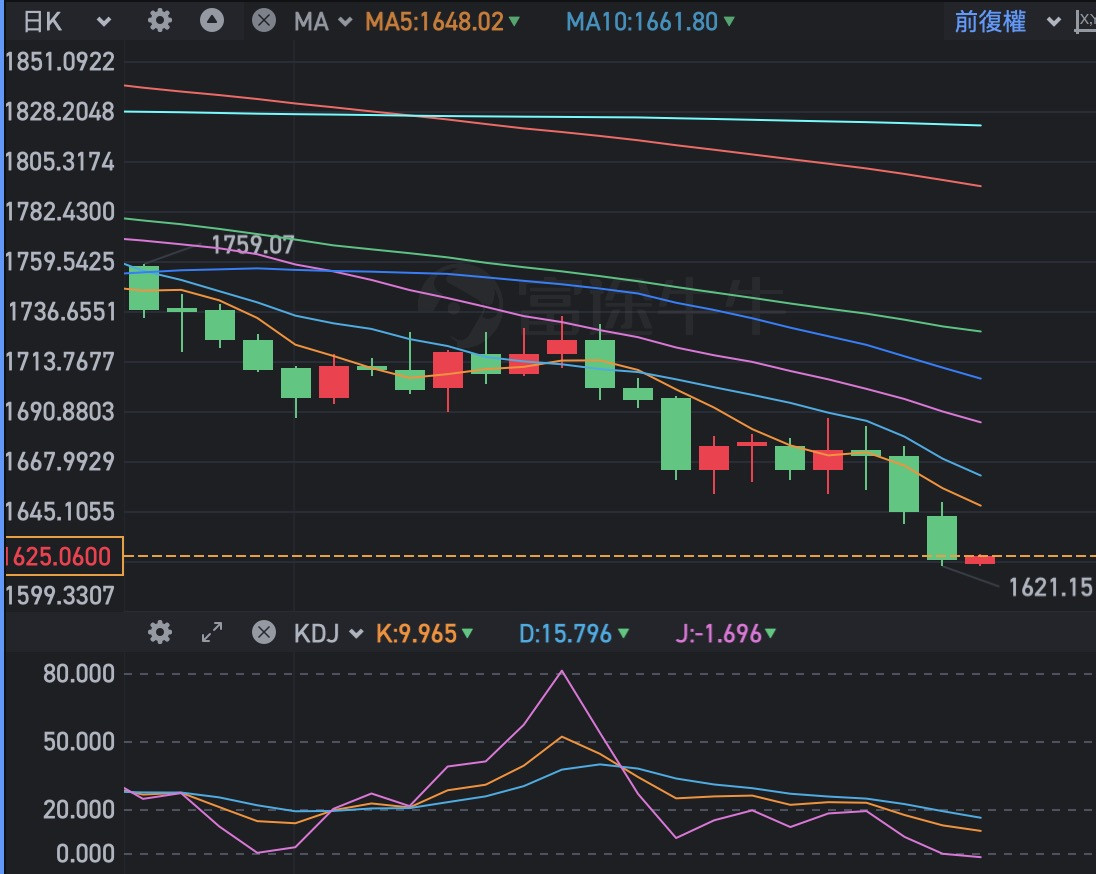Open MA indicator settings gear
Screen dimensions: 1096x874
click(159, 21)
